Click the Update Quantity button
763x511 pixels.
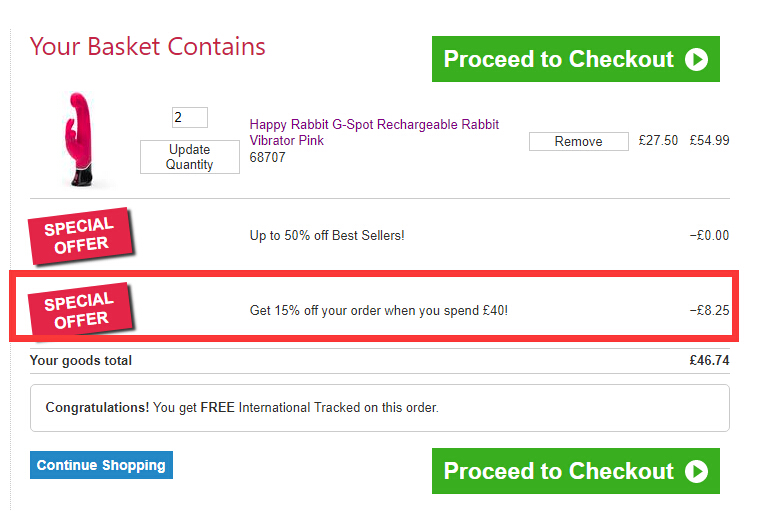(x=190, y=157)
